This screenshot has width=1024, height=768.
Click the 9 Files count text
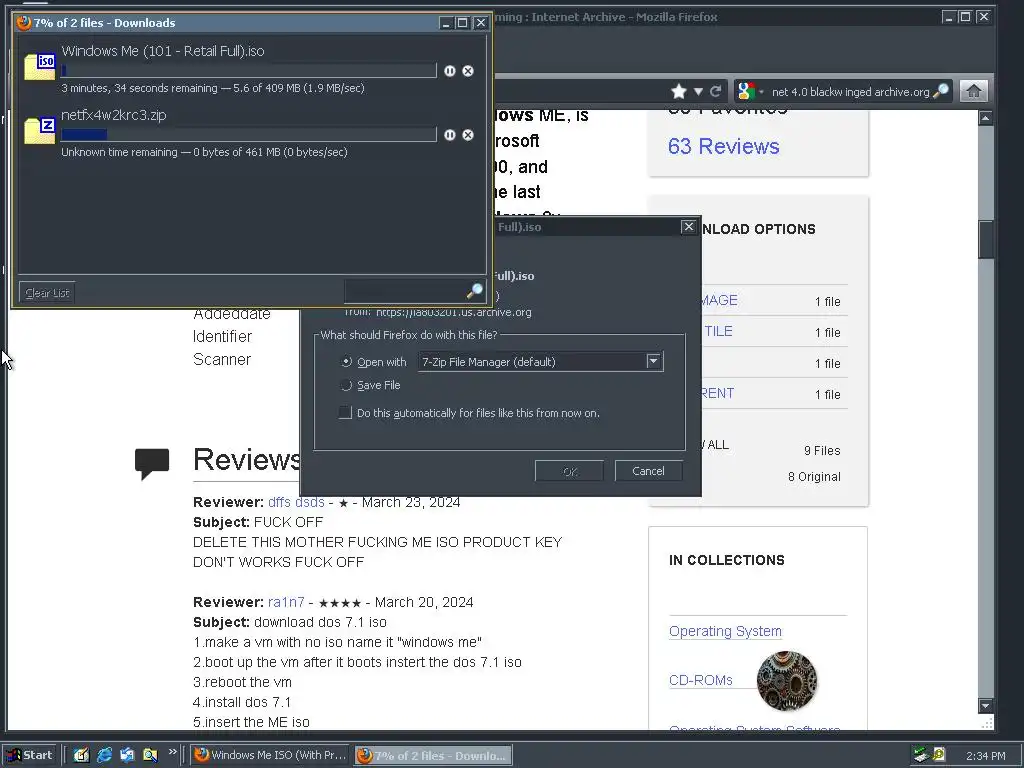[x=822, y=451]
